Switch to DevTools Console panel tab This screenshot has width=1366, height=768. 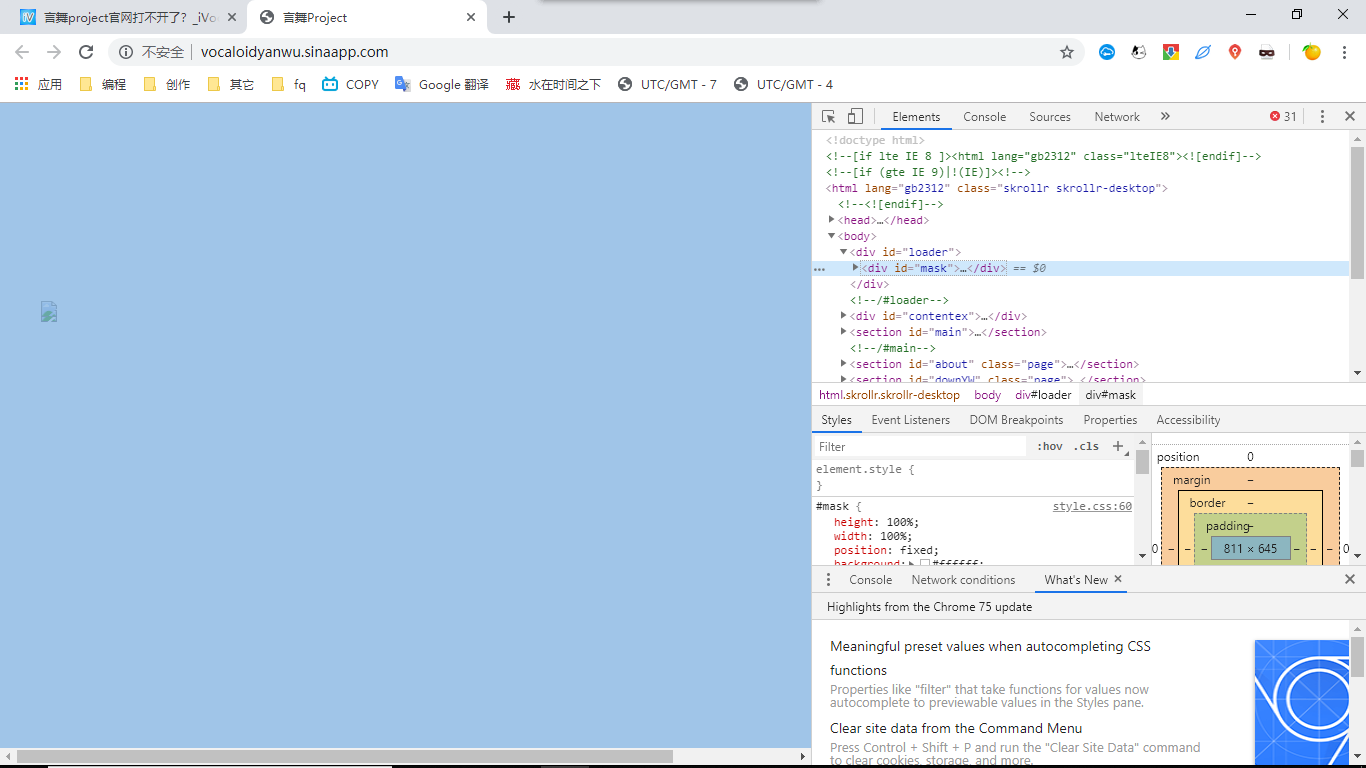tap(985, 117)
